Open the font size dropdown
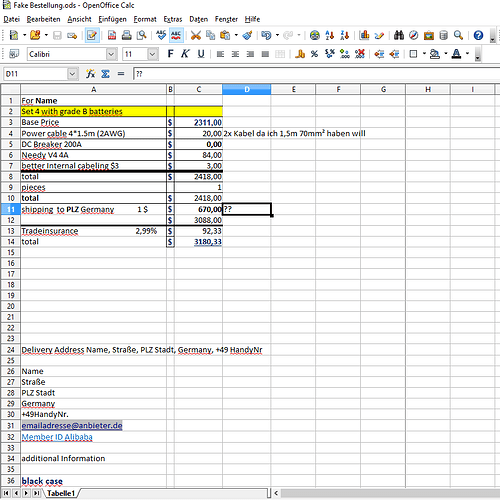The image size is (500, 500). [152, 54]
